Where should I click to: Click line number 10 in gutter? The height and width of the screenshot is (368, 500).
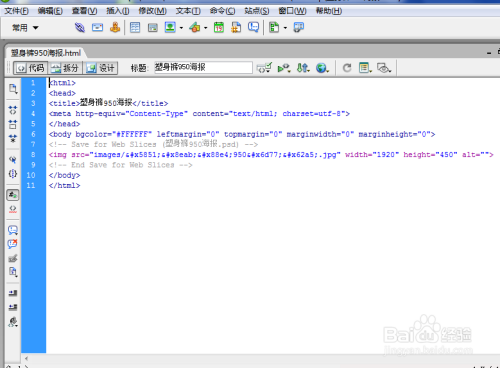click(x=31, y=175)
